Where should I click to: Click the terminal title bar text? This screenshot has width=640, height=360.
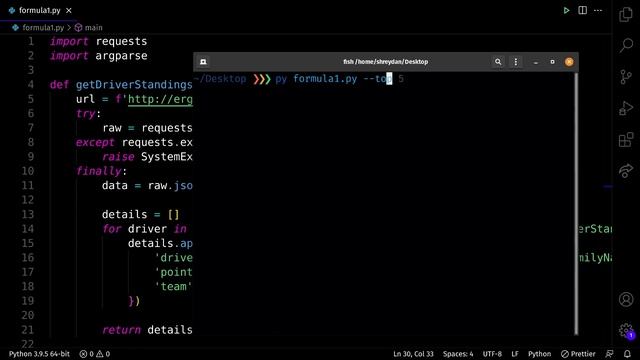pos(386,62)
